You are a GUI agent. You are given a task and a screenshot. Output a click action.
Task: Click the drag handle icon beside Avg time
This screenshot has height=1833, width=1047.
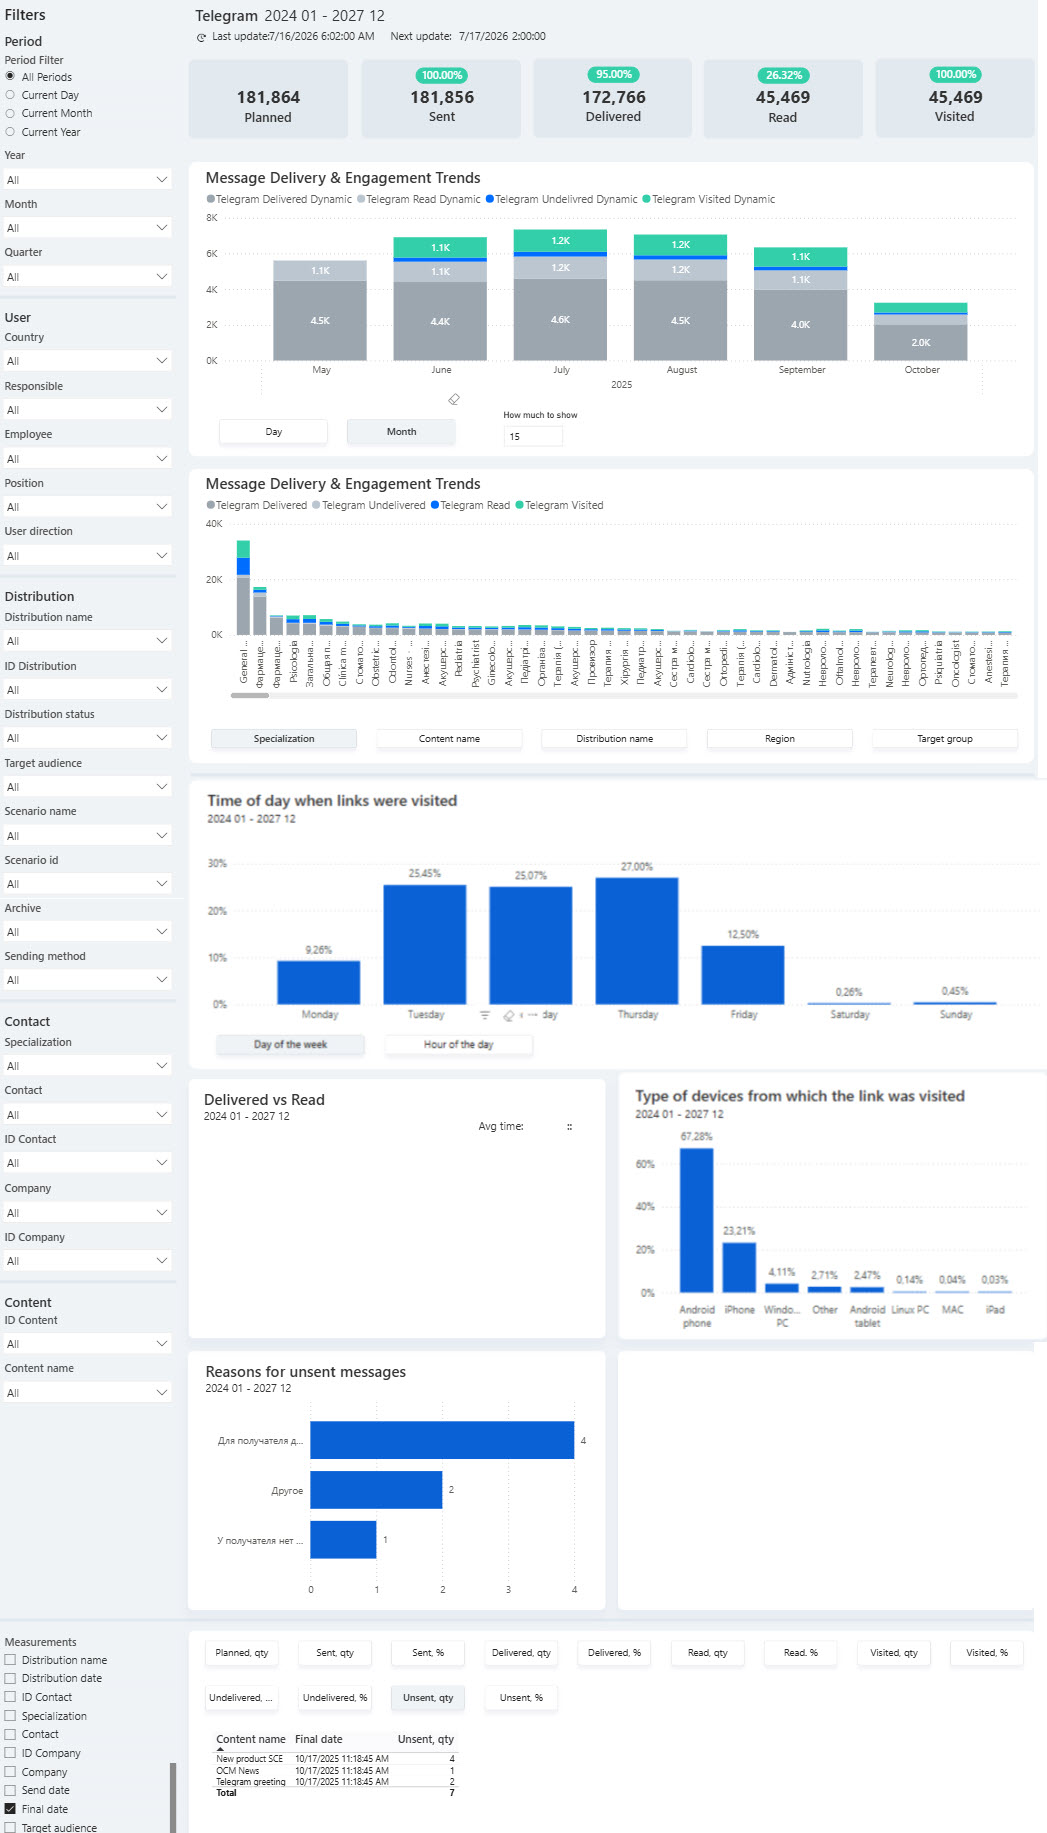tap(570, 1127)
